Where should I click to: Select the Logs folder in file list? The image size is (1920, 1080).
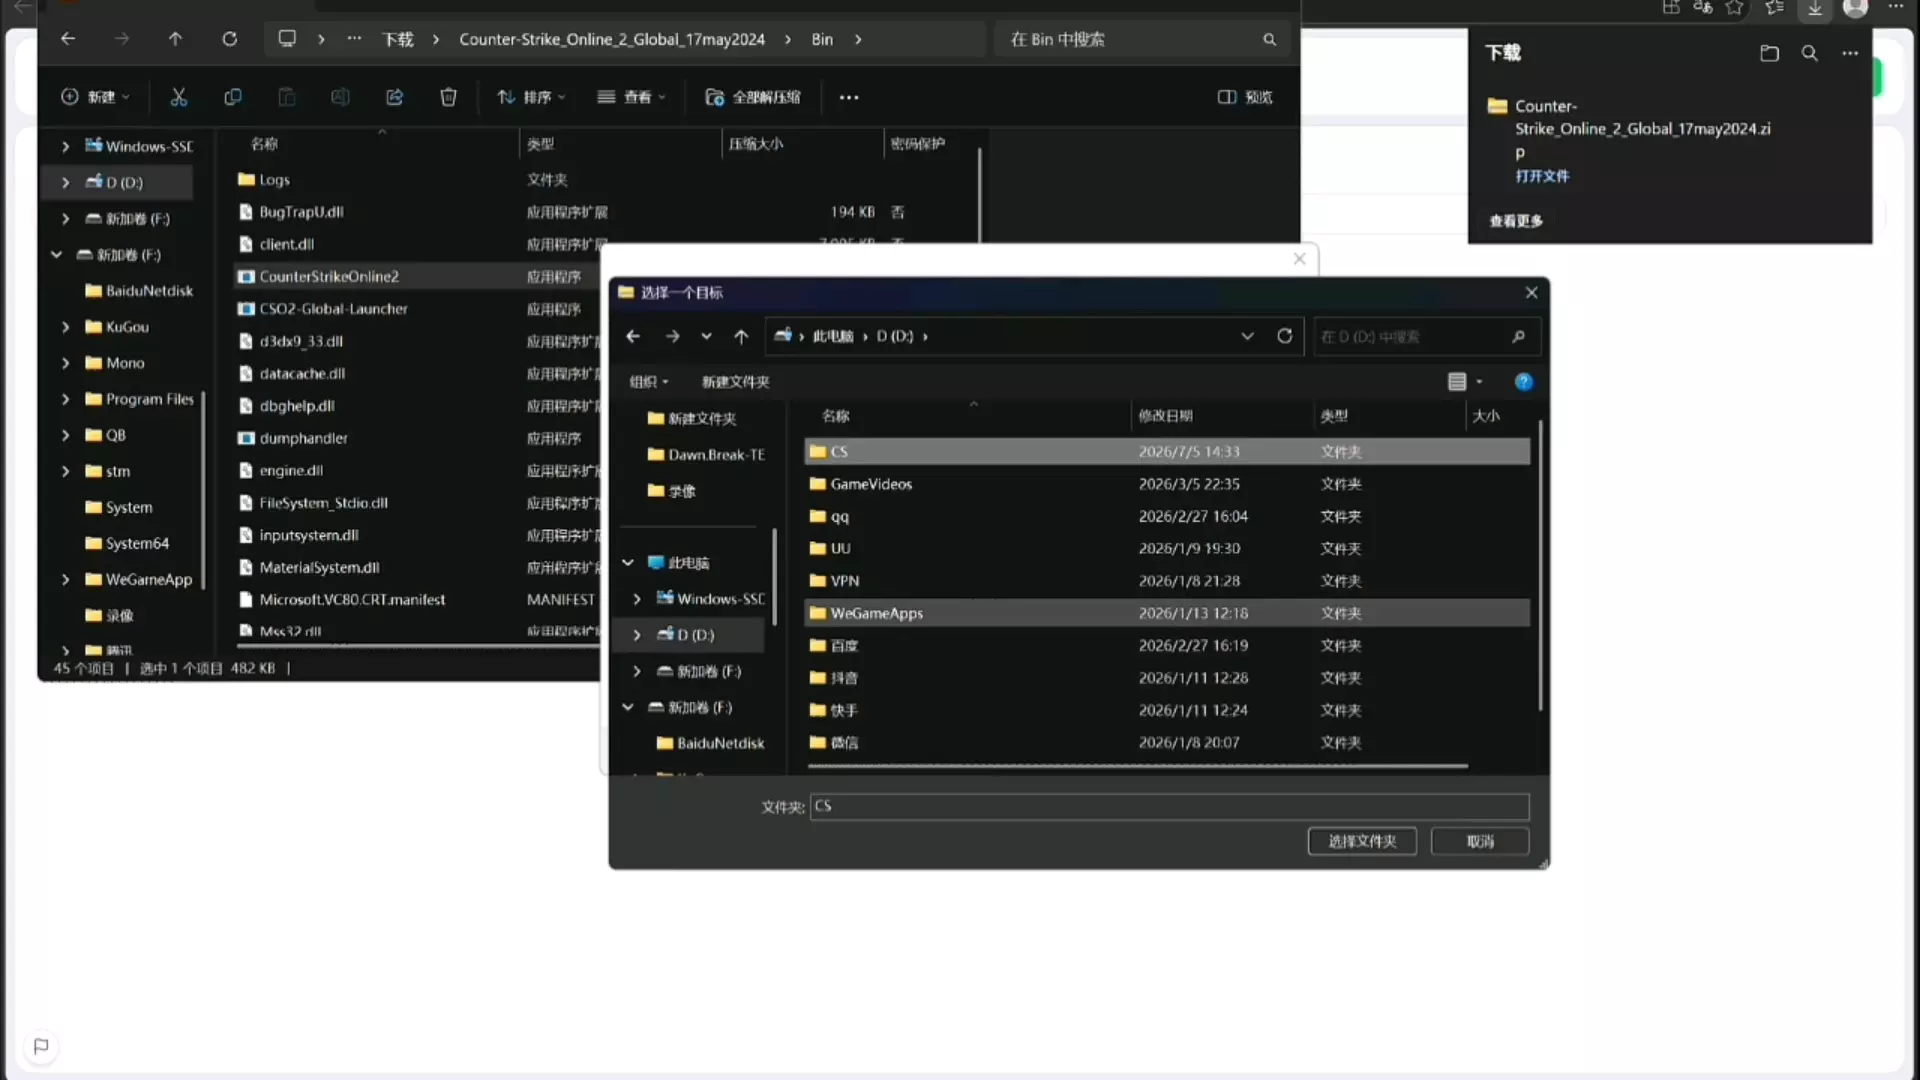pyautogui.click(x=264, y=180)
